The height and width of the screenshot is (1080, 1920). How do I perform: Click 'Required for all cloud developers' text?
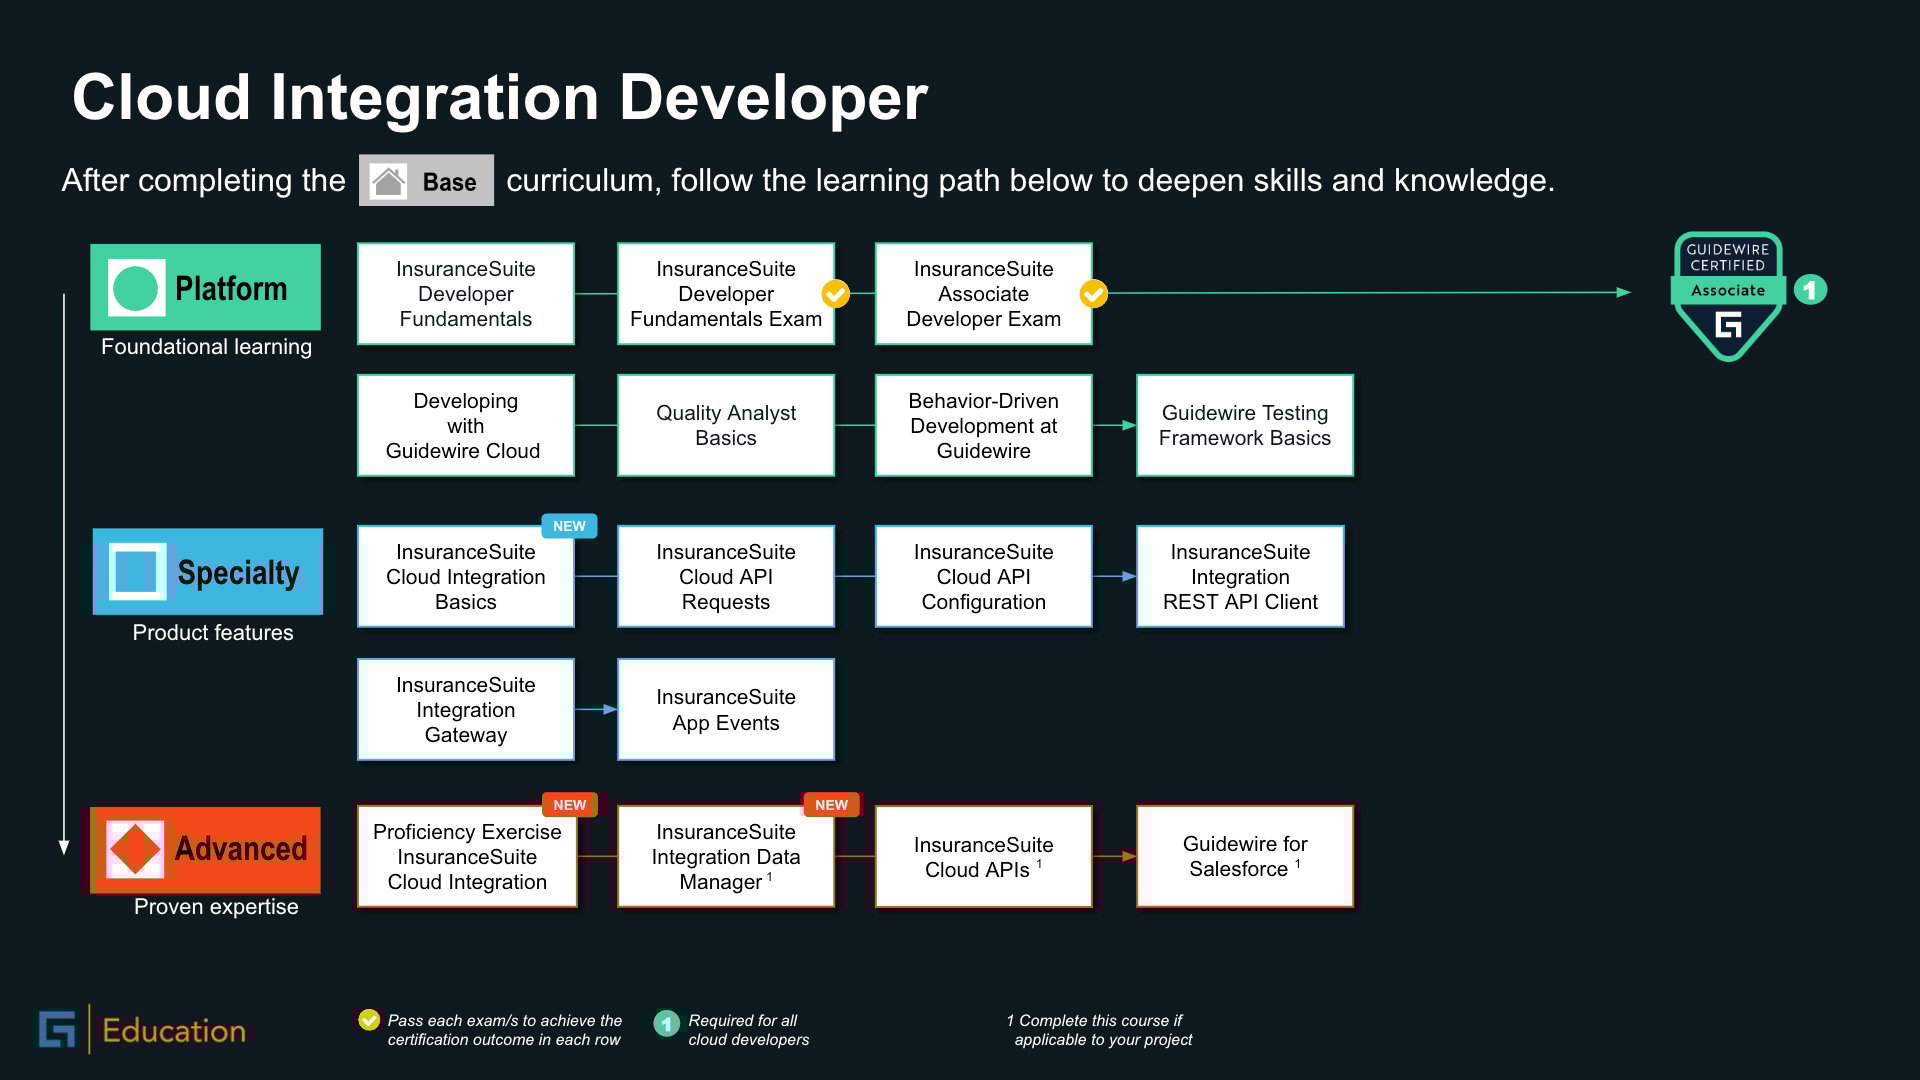point(748,1030)
